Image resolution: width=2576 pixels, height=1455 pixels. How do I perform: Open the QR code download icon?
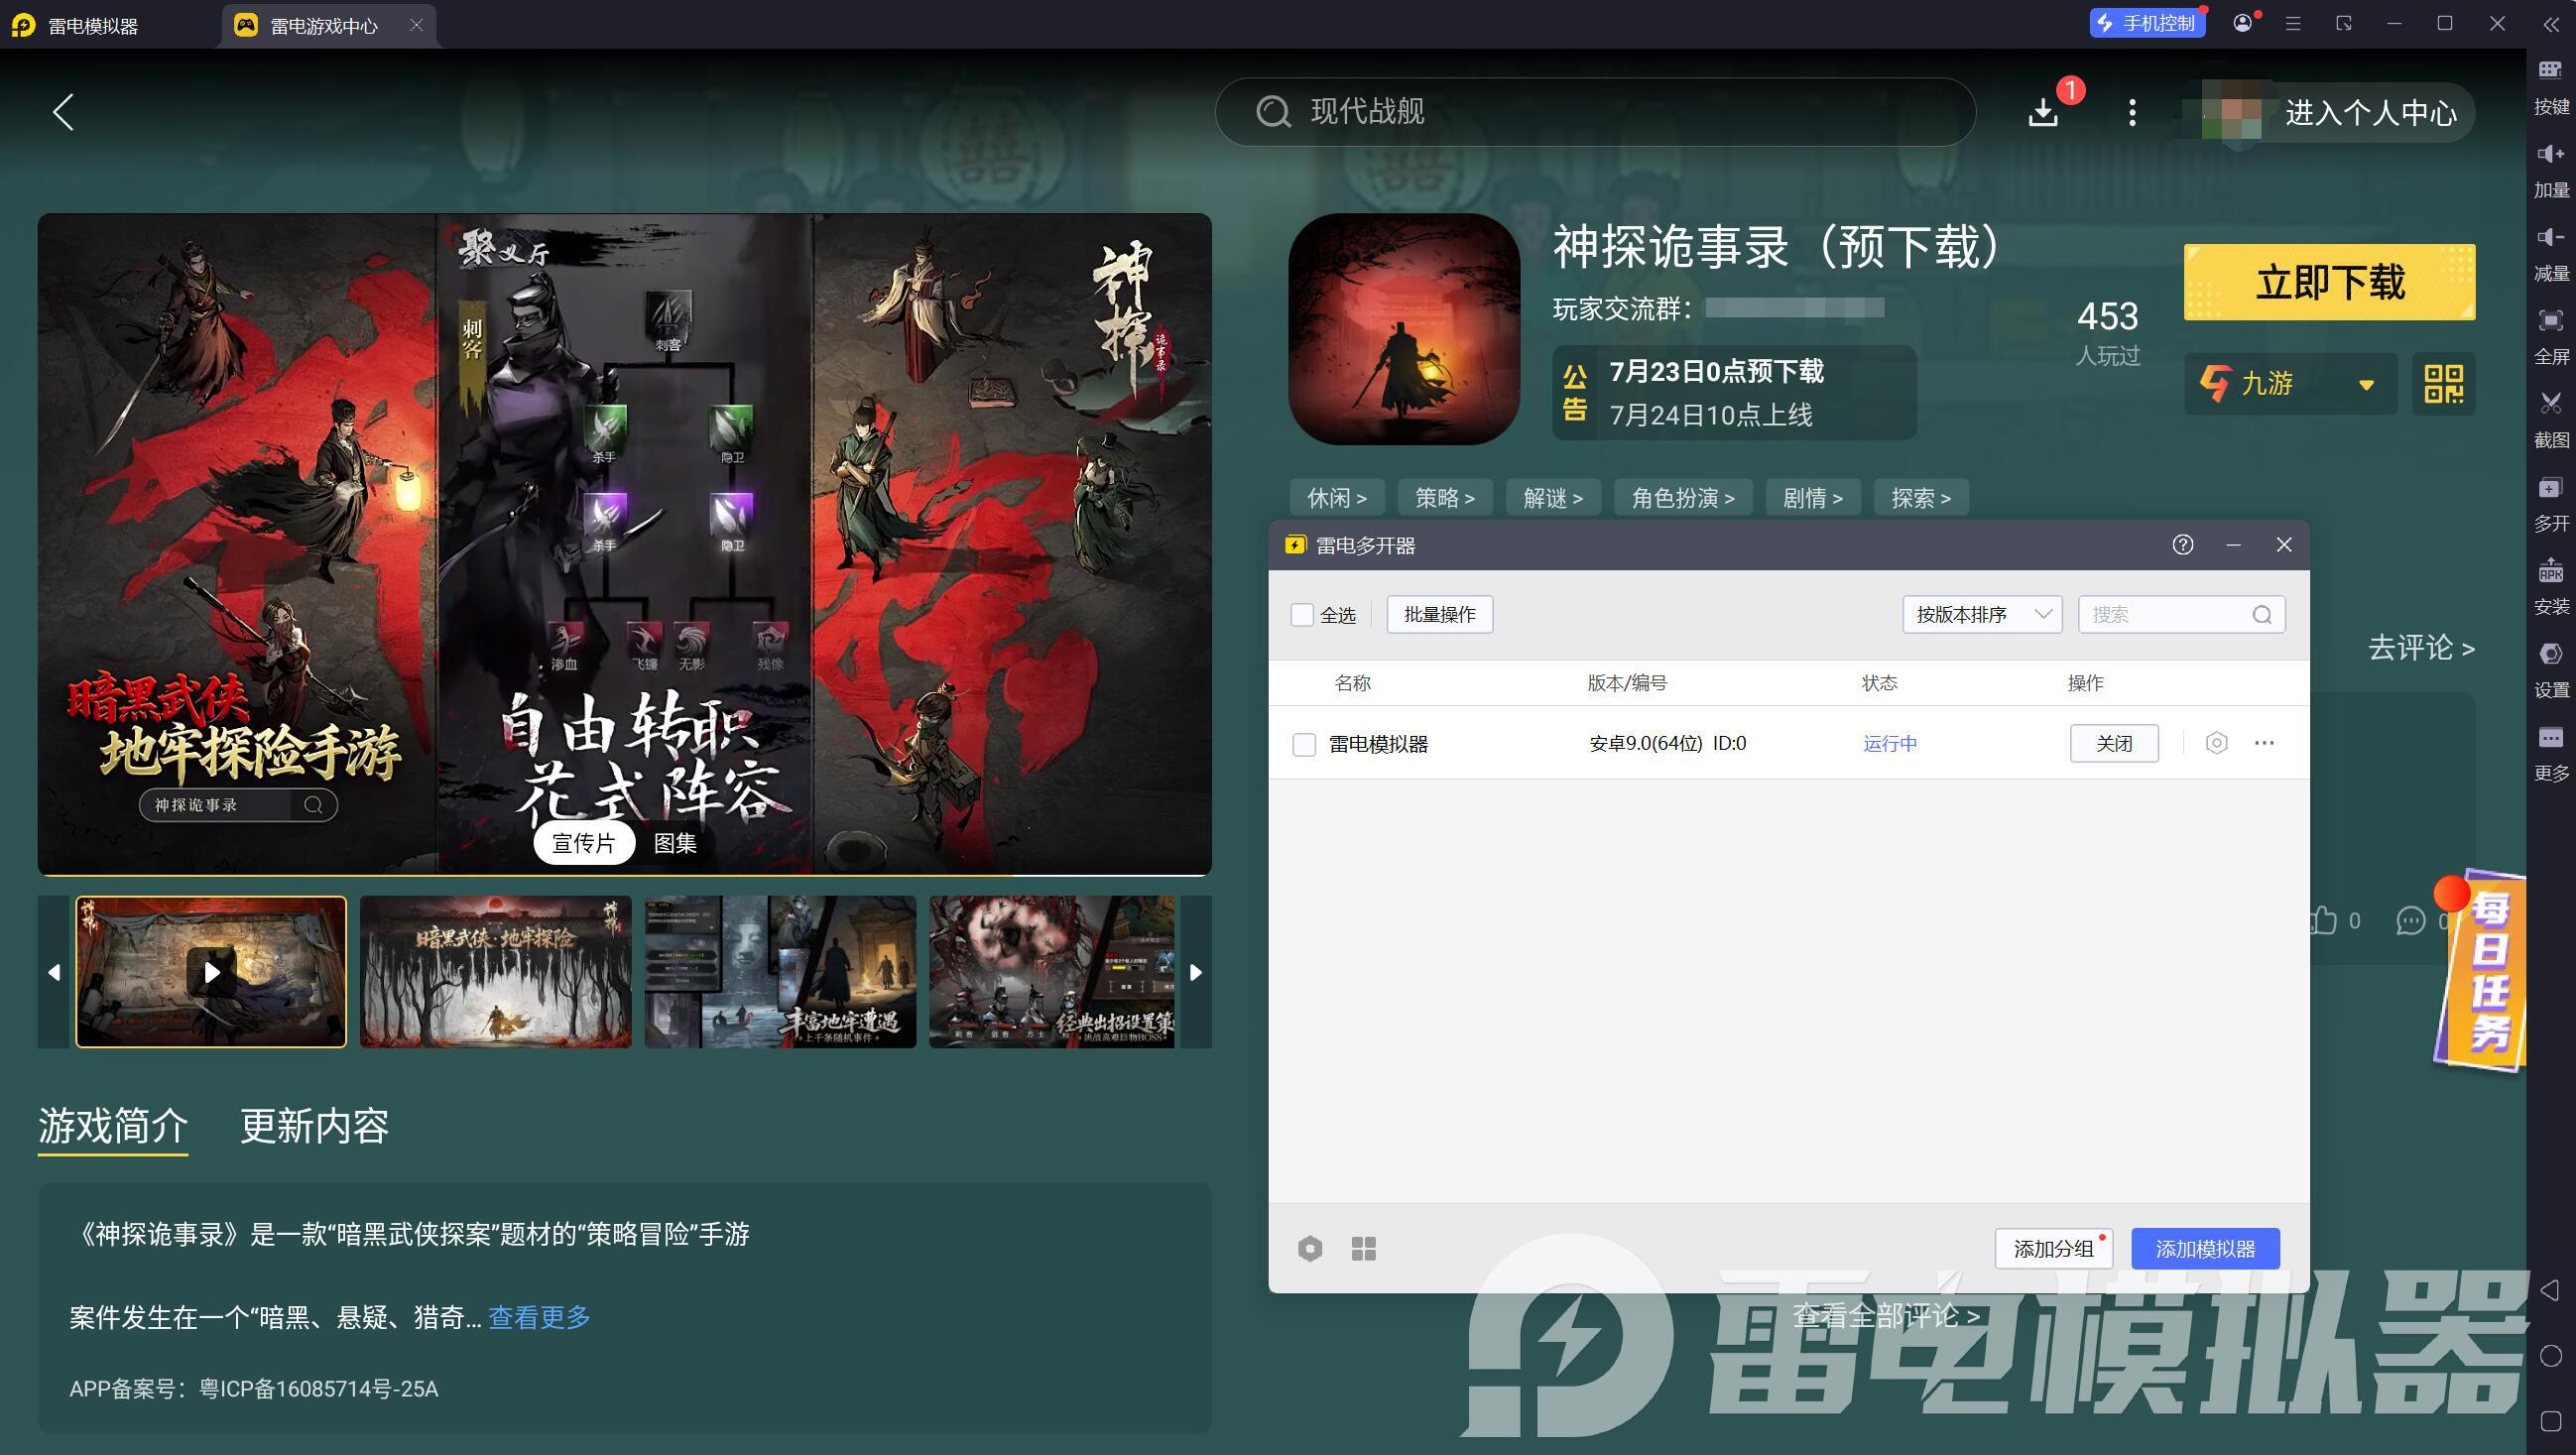pyautogui.click(x=2442, y=384)
